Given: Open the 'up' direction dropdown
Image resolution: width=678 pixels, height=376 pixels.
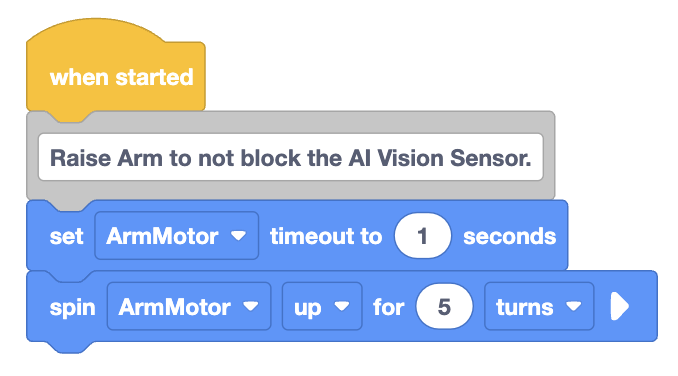Looking at the screenshot, I should point(322,306).
